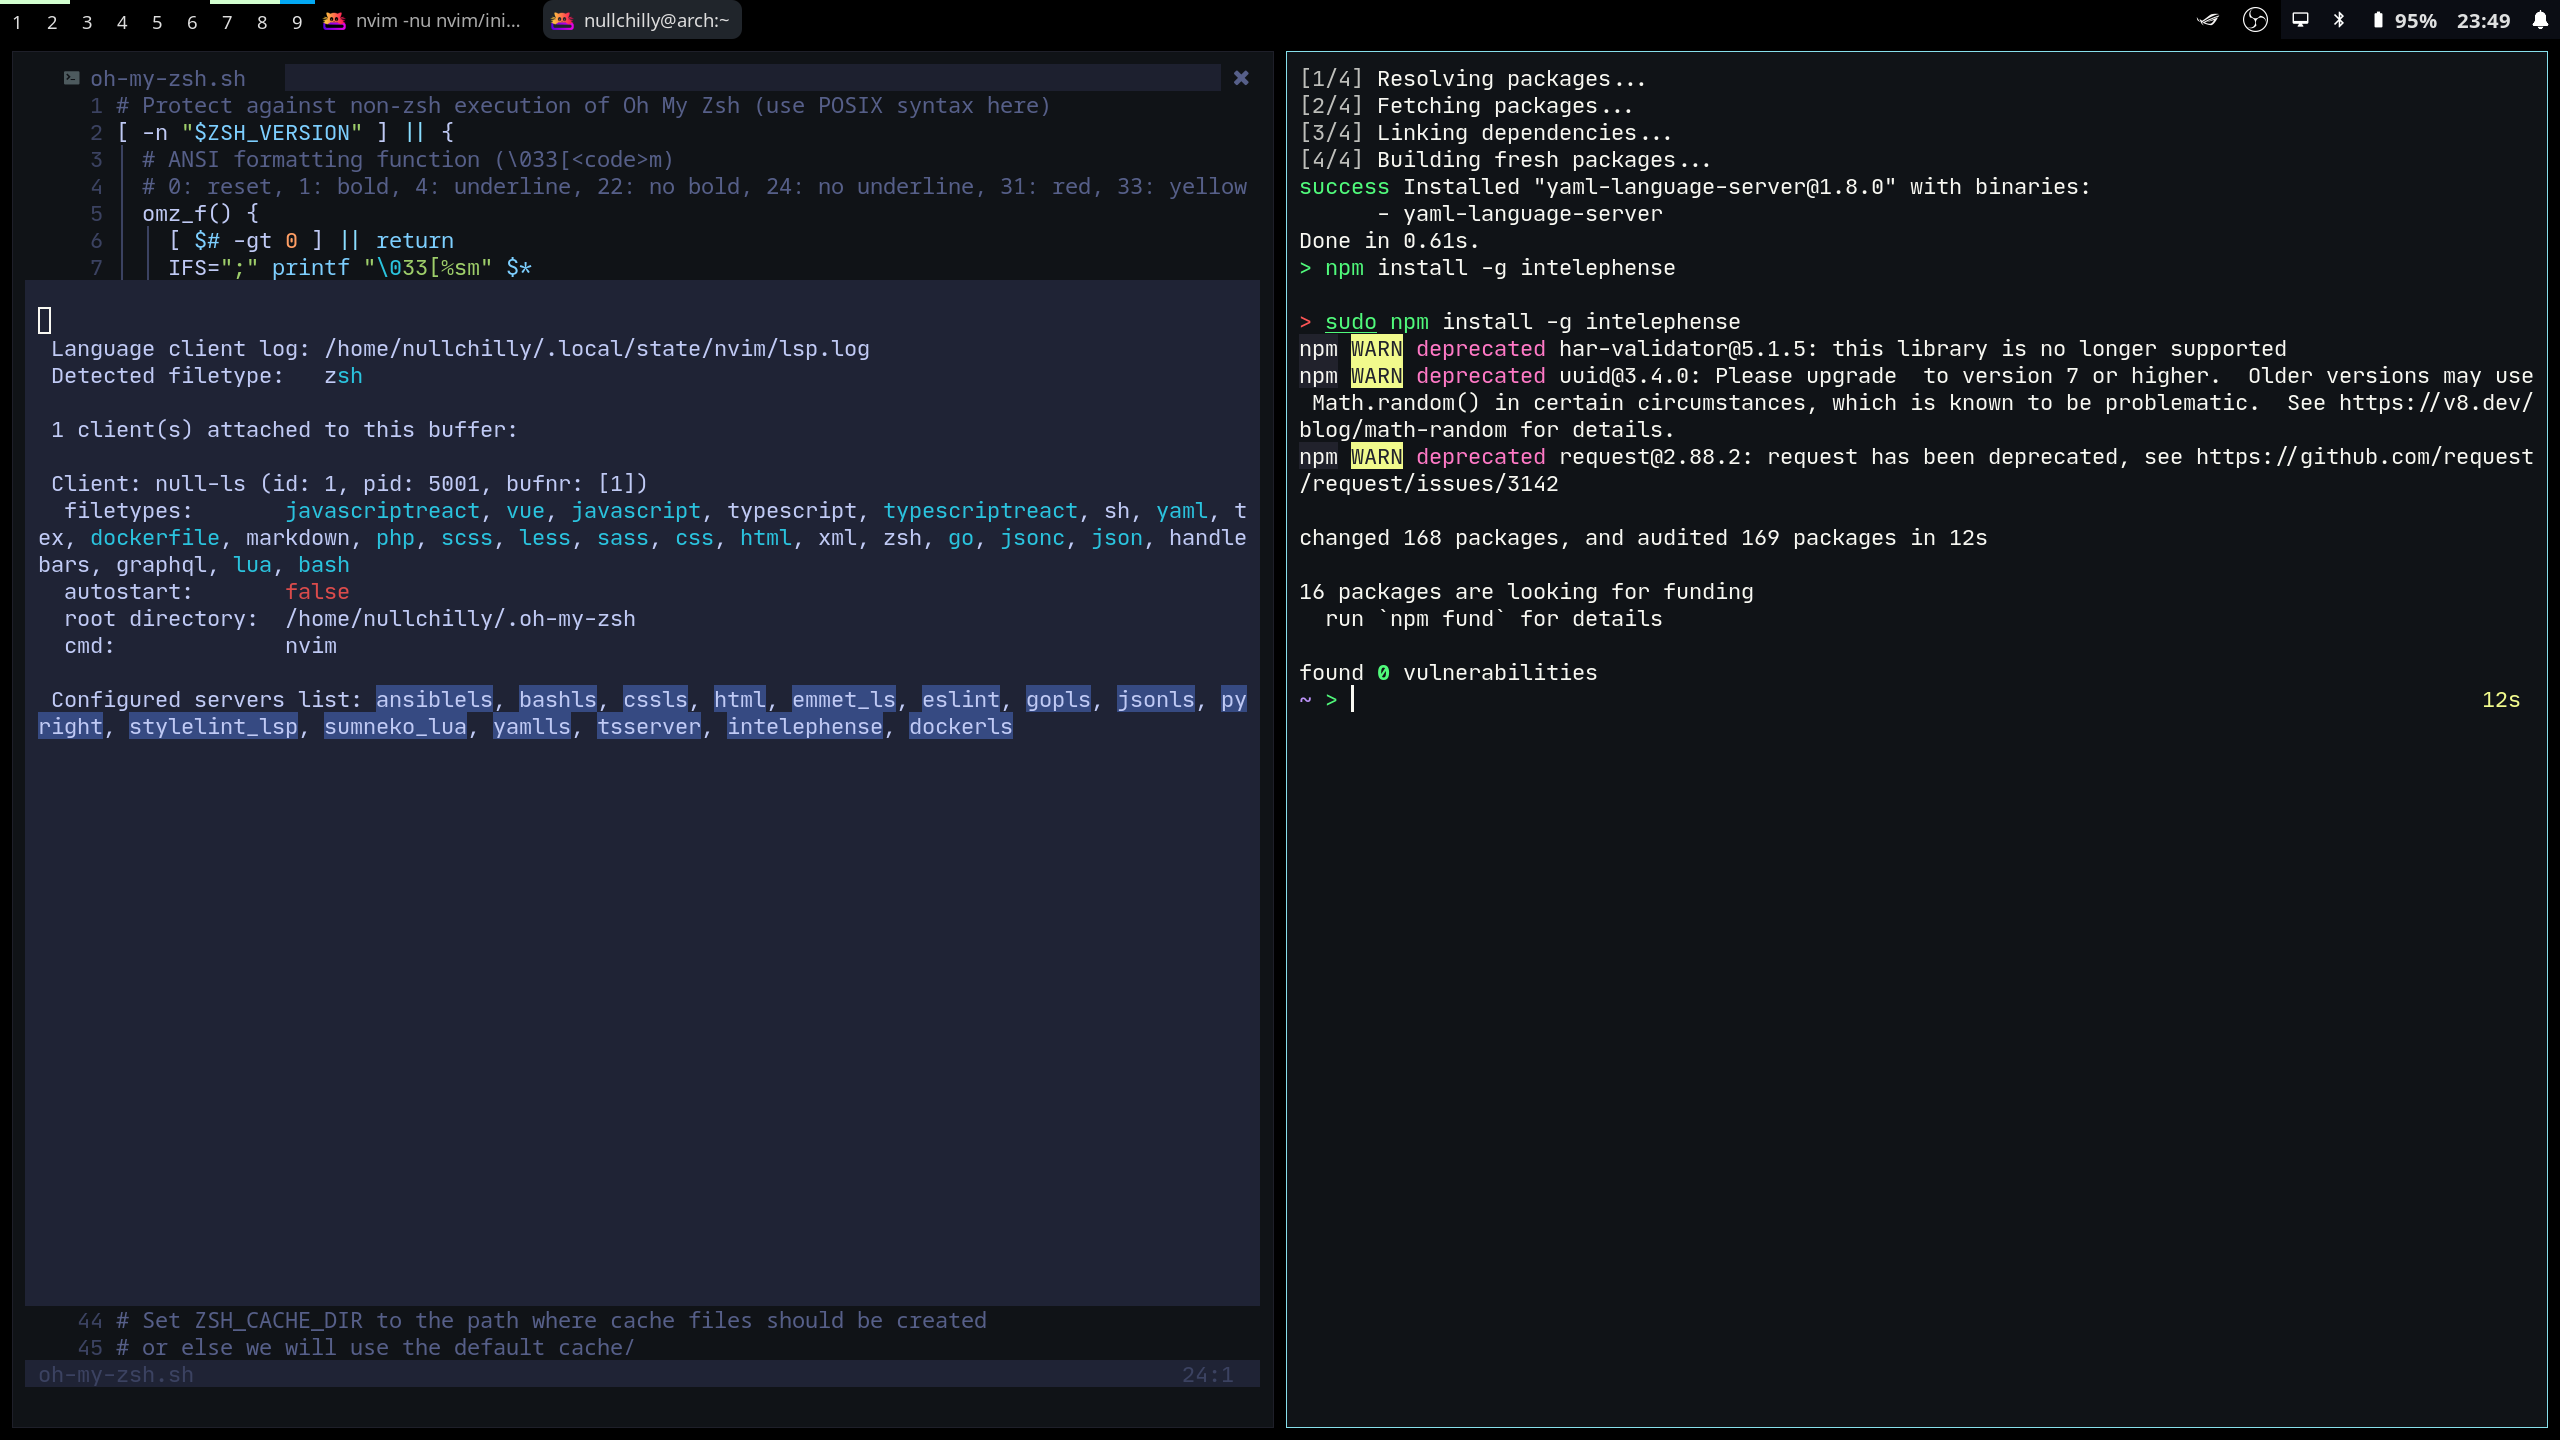Focus the nvim -nu window title

click(438, 19)
